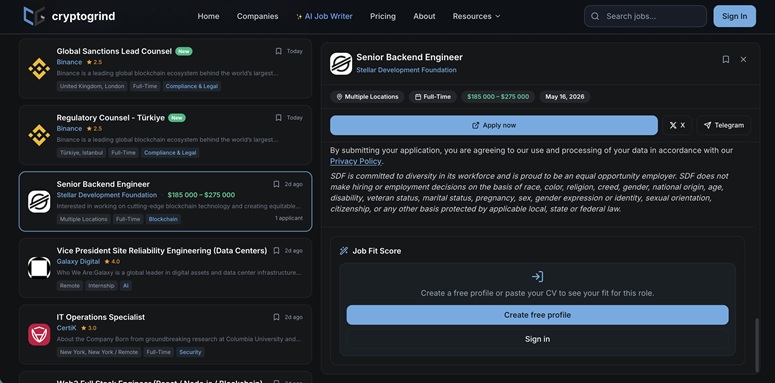This screenshot has width=775, height=383.
Task: Close the job detail panel
Action: click(x=743, y=59)
